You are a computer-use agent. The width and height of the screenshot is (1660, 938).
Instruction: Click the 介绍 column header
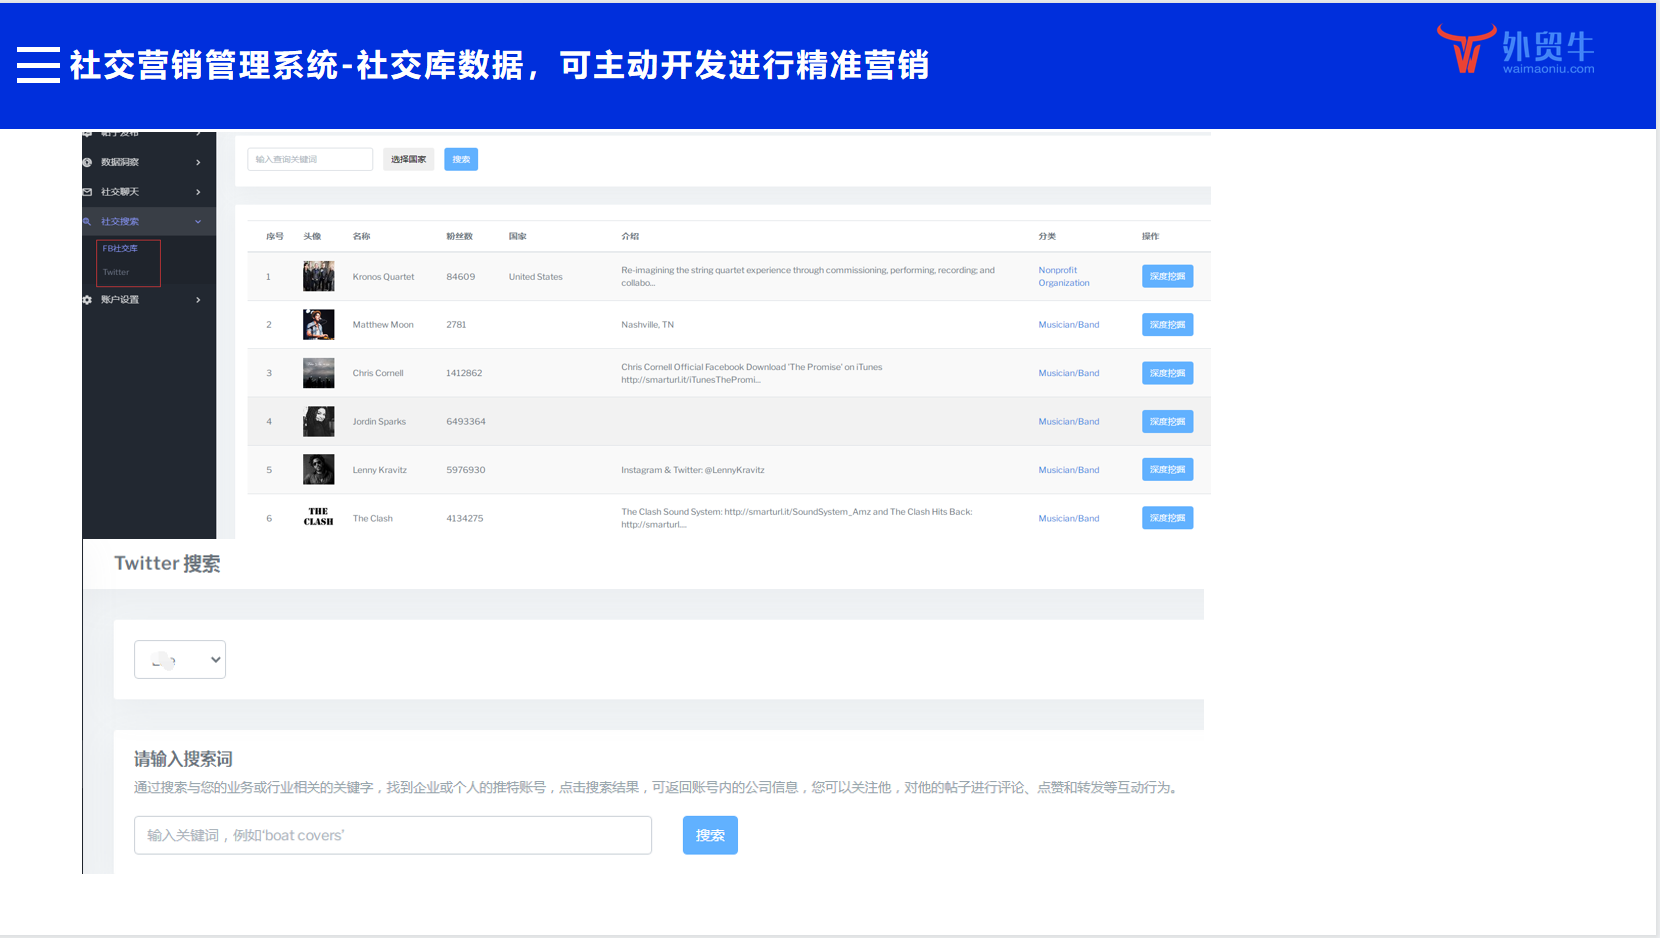pos(630,237)
